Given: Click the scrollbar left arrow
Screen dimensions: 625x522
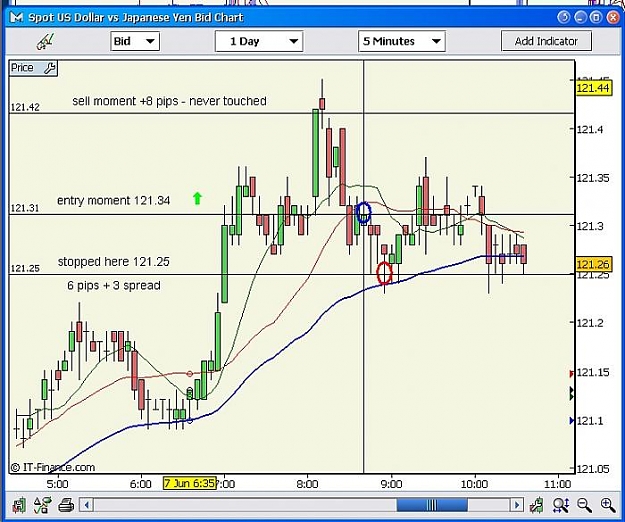Looking at the screenshot, I should pyautogui.click(x=86, y=505).
